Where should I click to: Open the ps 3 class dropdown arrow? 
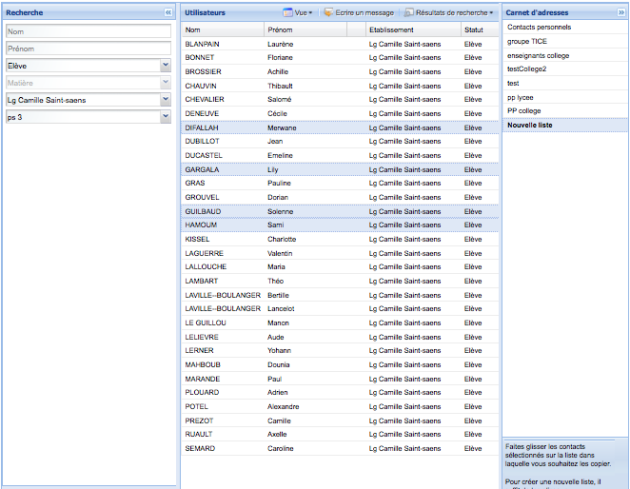pos(166,117)
